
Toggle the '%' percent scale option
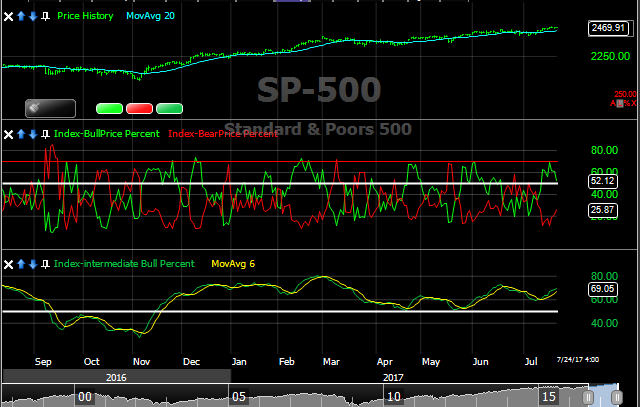[627, 103]
